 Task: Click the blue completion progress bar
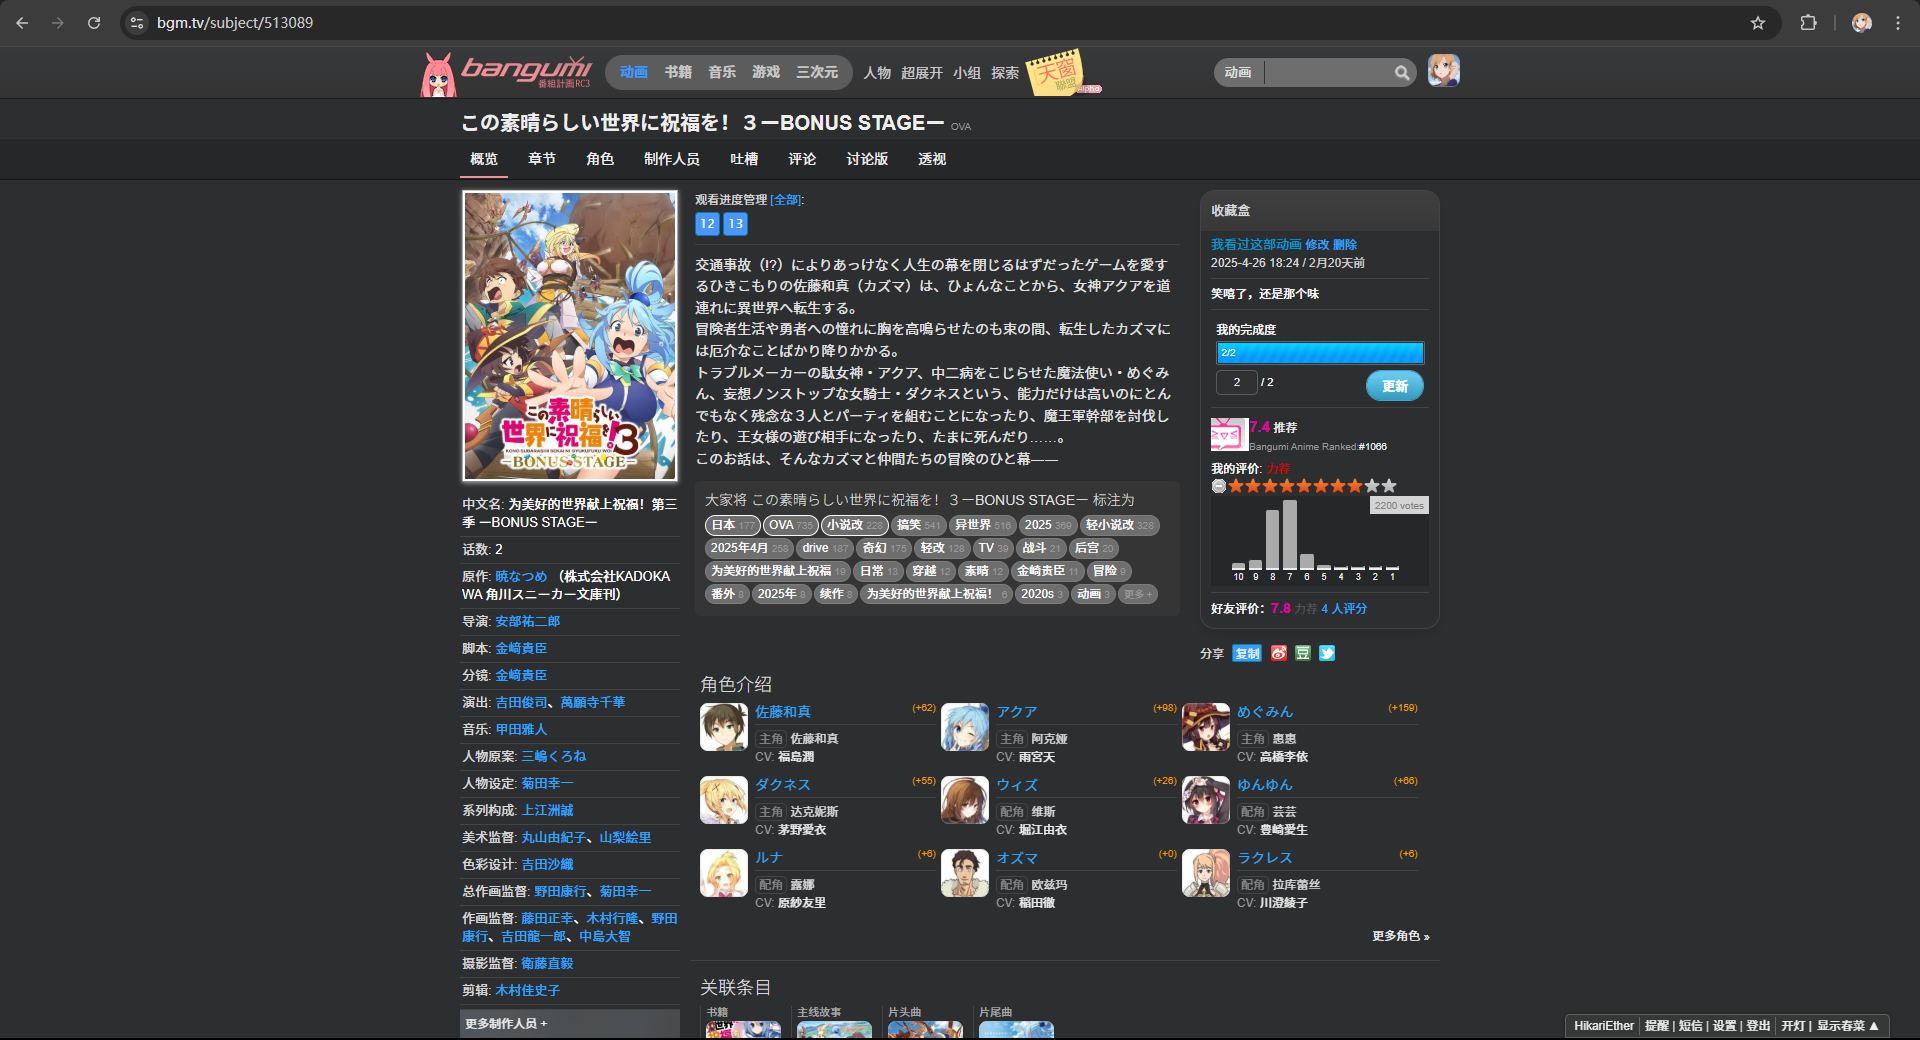[x=1320, y=353]
